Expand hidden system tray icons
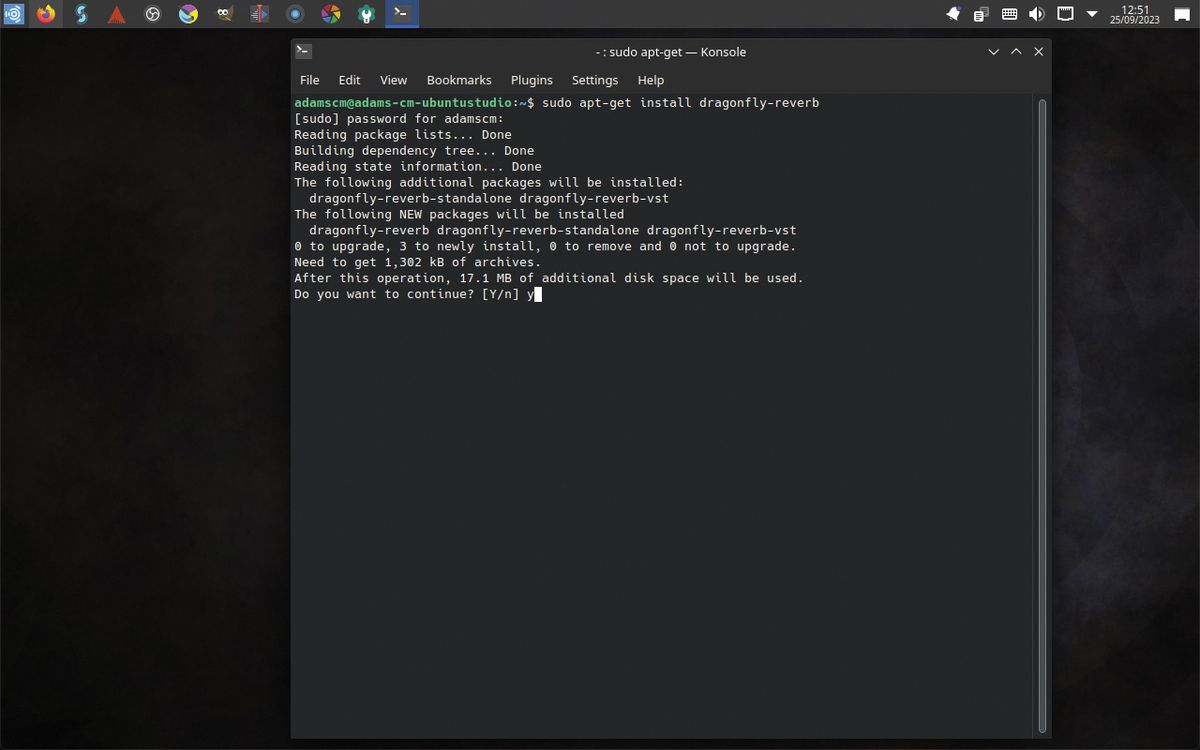The height and width of the screenshot is (750, 1200). coord(1092,13)
